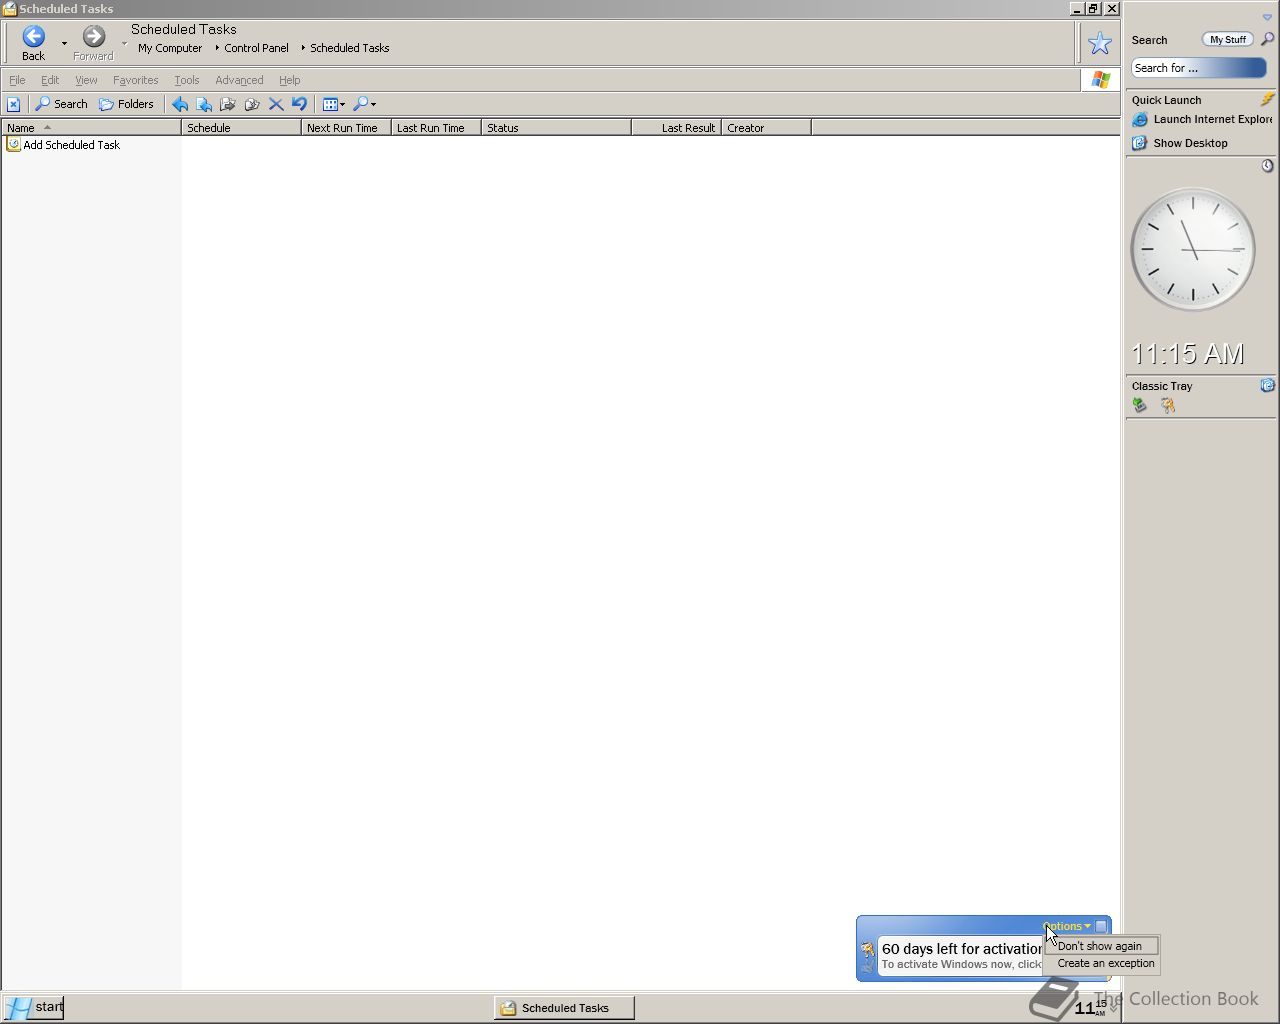Image resolution: width=1280 pixels, height=1024 pixels.
Task: Click the toolbar icon left of Delete
Action: 252,104
